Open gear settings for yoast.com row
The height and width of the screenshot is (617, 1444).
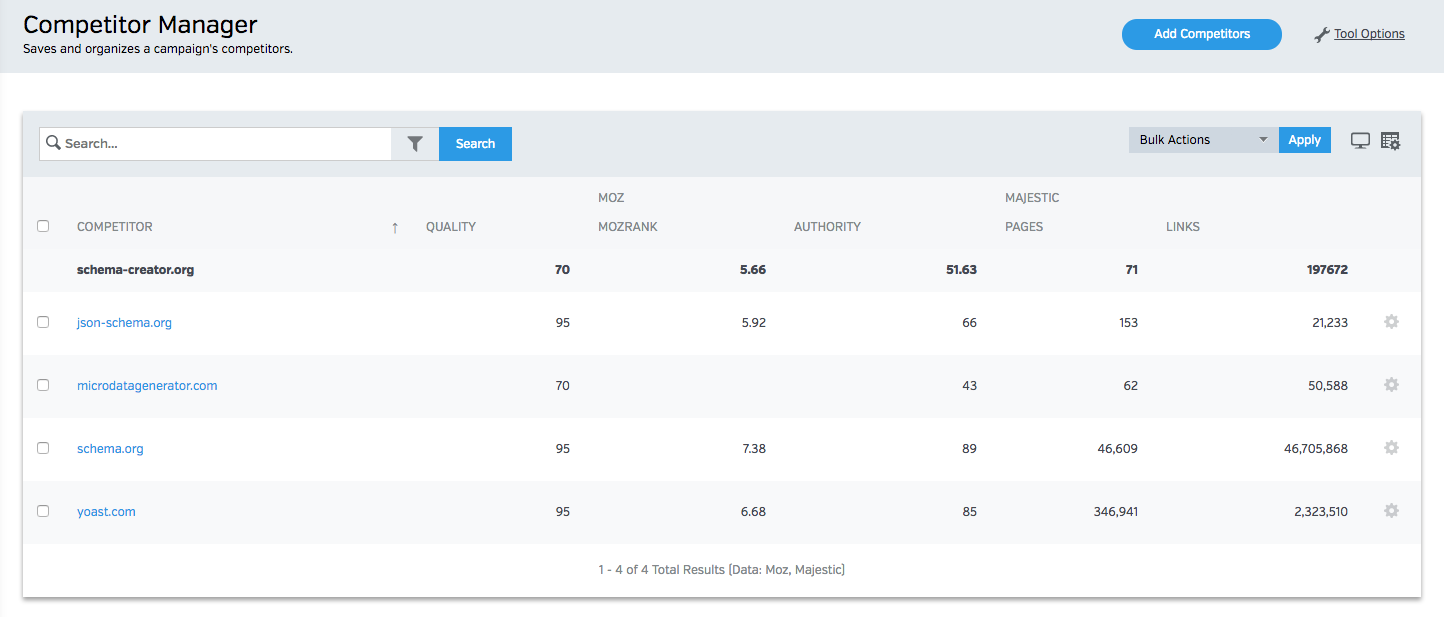[x=1390, y=511]
